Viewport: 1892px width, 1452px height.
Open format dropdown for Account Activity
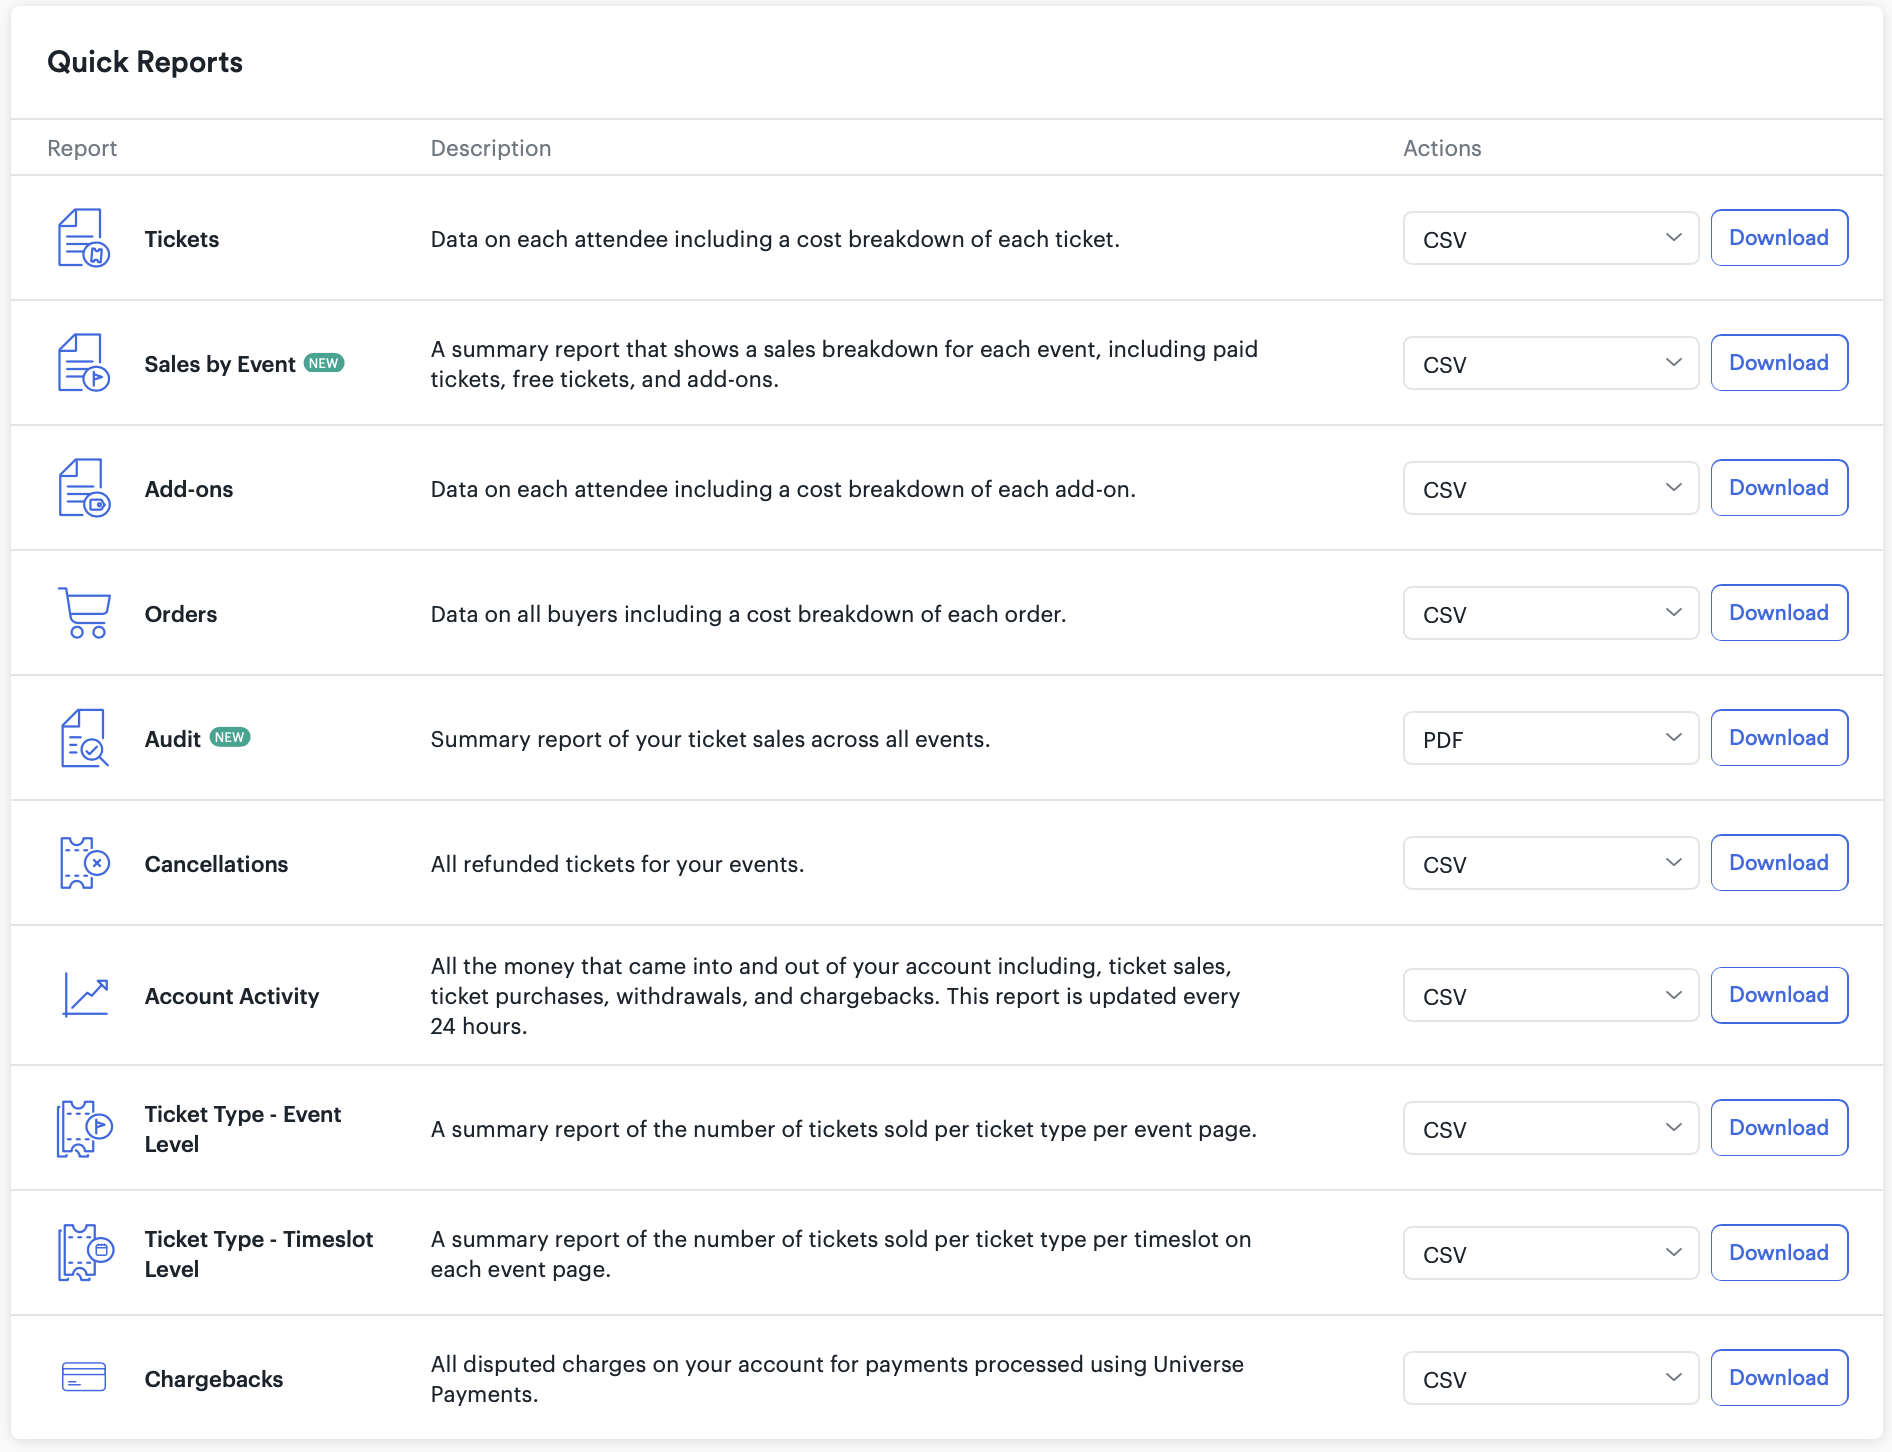click(x=1550, y=995)
